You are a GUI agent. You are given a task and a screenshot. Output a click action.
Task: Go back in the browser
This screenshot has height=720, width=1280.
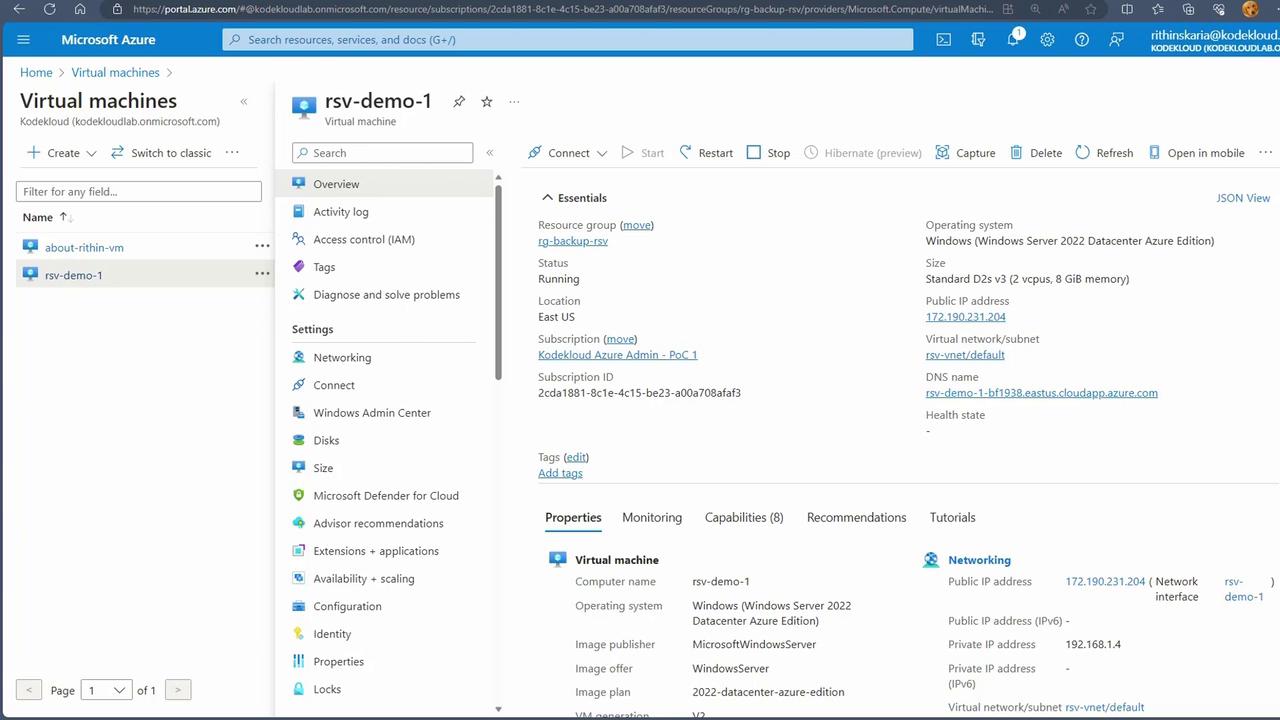pyautogui.click(x=19, y=9)
